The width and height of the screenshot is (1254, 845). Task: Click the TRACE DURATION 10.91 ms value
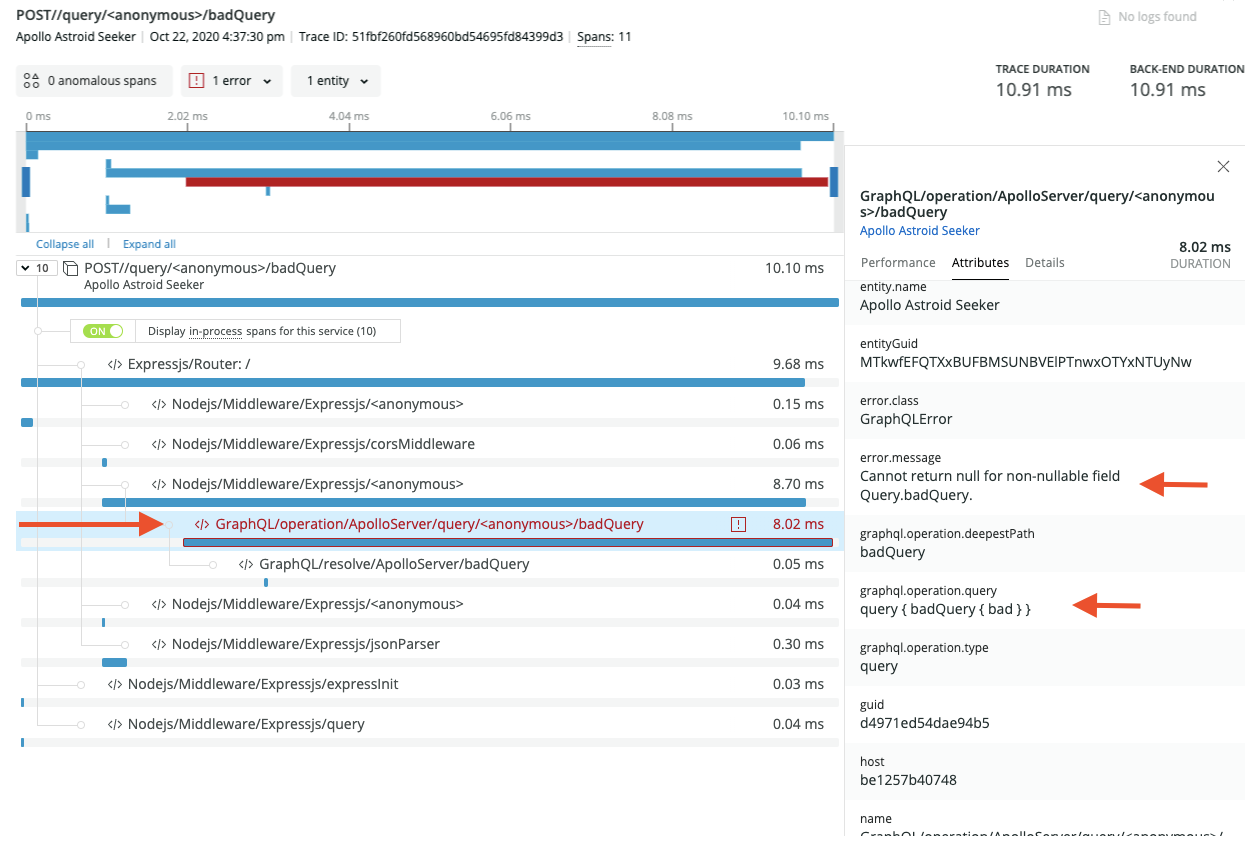(x=1034, y=90)
